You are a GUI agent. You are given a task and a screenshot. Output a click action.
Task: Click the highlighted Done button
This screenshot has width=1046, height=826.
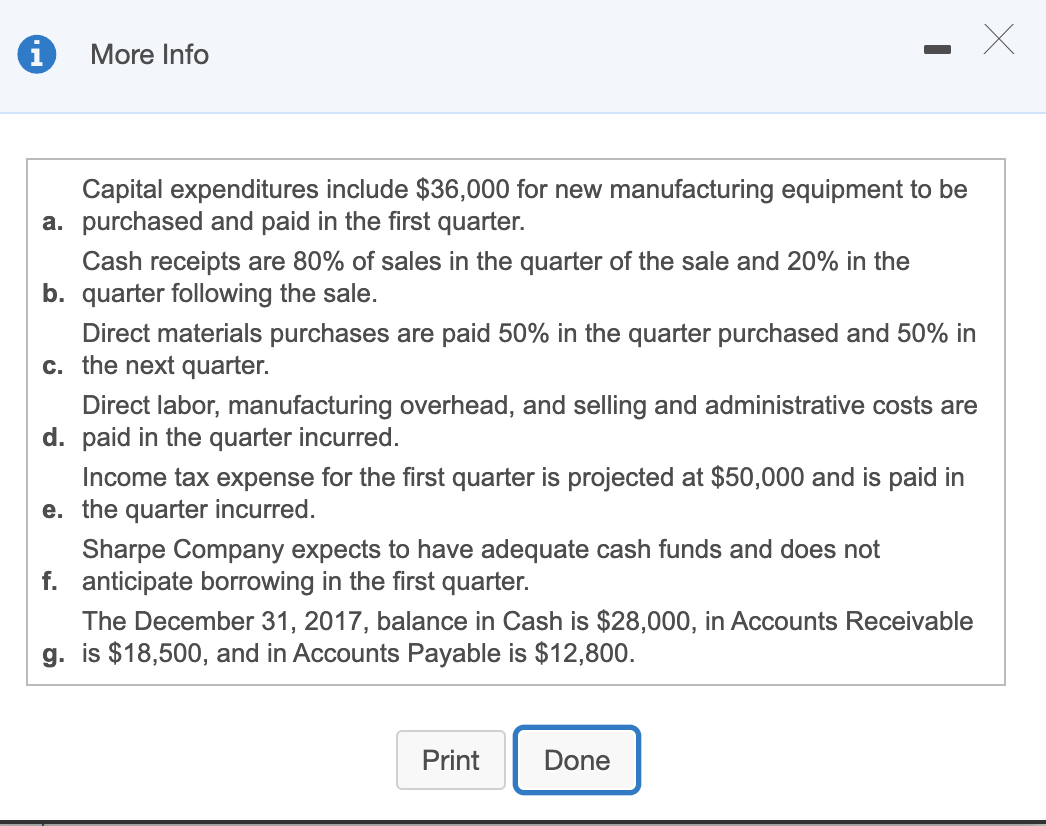tap(576, 760)
